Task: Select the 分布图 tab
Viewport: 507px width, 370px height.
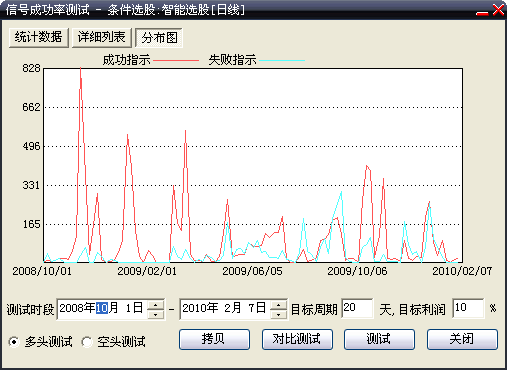Action: (159, 38)
